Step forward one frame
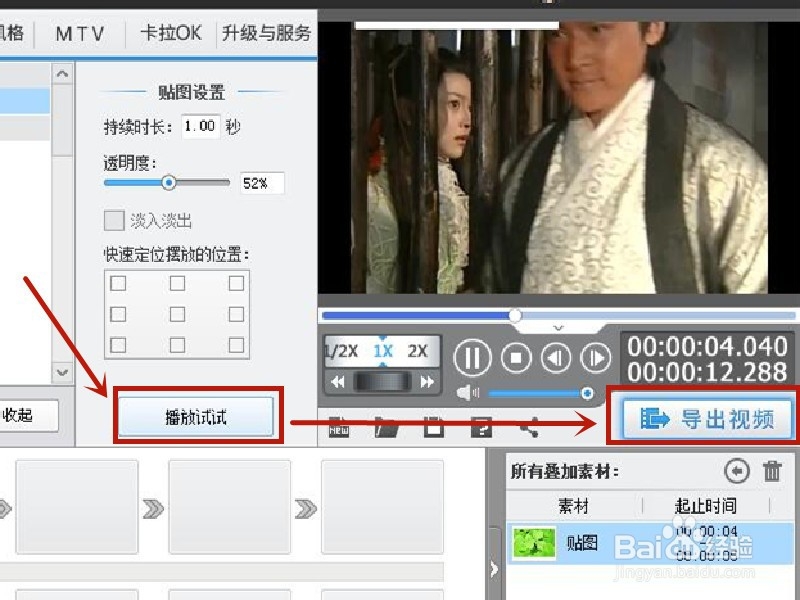800x600 pixels. pos(595,358)
